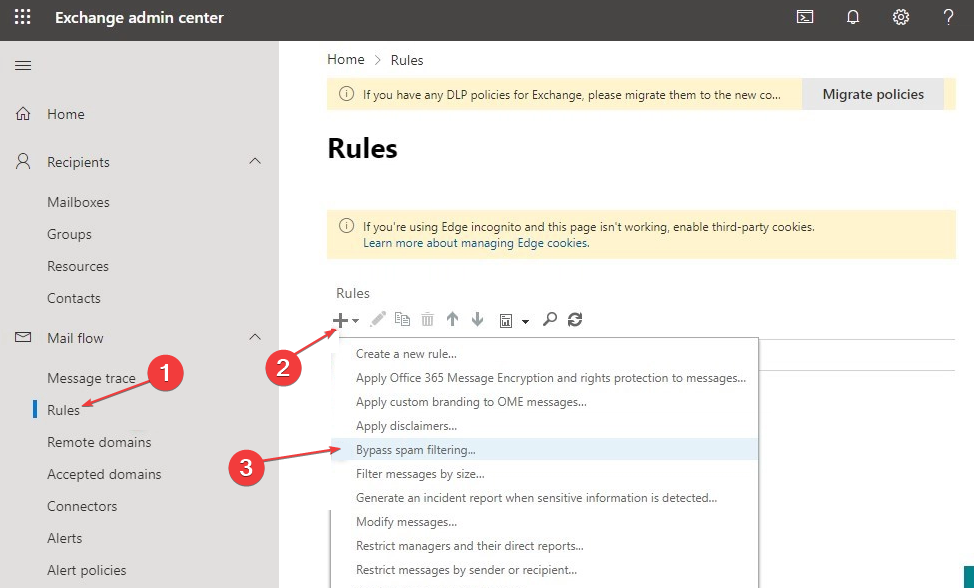Screen dimensions: 974x588
Task: Collapse navigation with hamburger icon
Action: click(23, 65)
